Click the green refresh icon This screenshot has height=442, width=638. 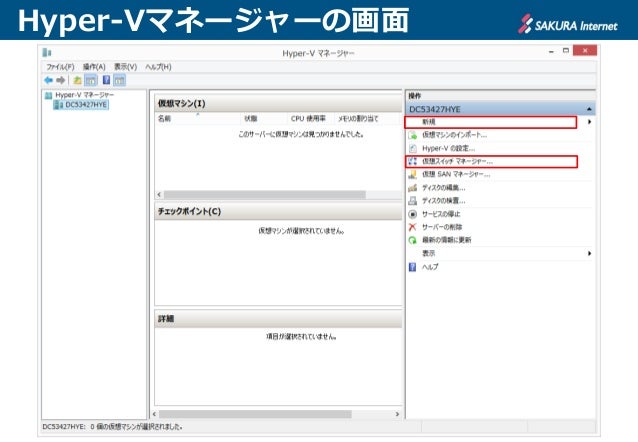pos(413,240)
